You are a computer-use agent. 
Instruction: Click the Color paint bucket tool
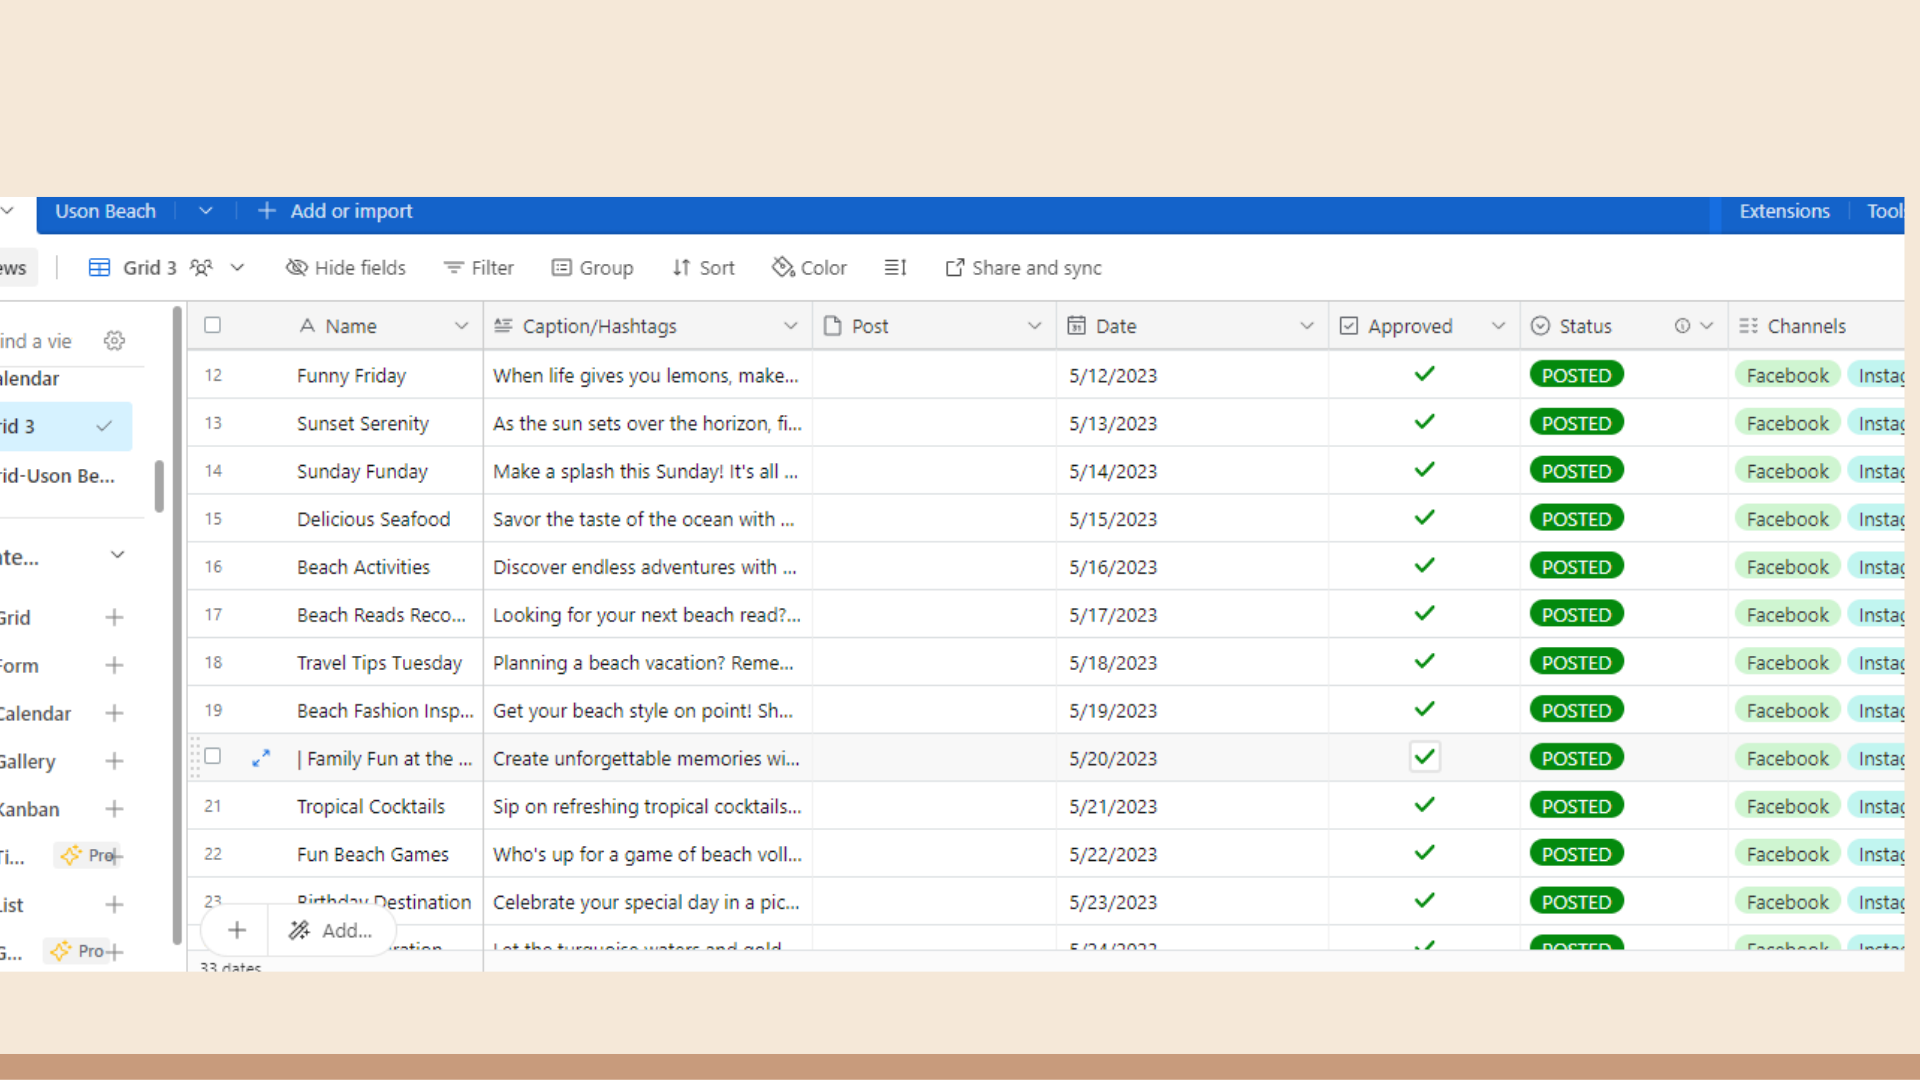pos(782,268)
